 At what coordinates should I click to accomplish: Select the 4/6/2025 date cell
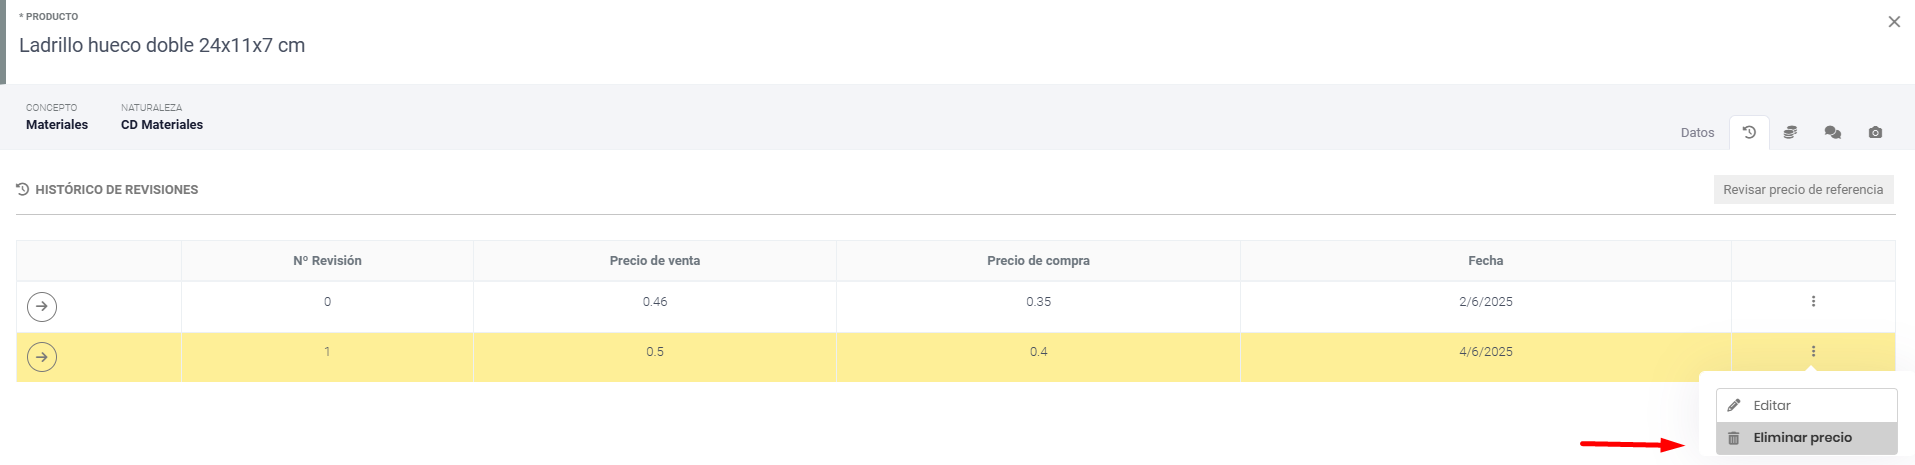point(1485,351)
